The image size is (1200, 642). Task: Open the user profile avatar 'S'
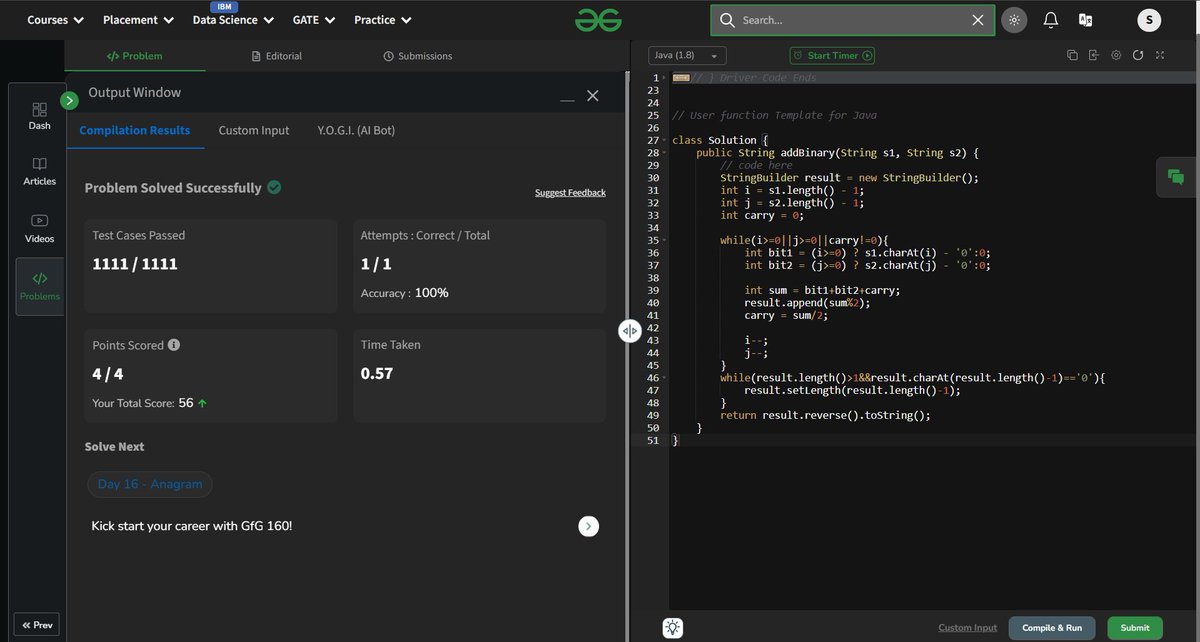1149,20
